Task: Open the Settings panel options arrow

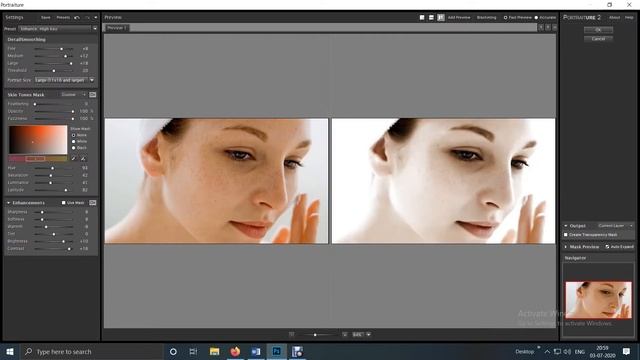Action: point(96,18)
